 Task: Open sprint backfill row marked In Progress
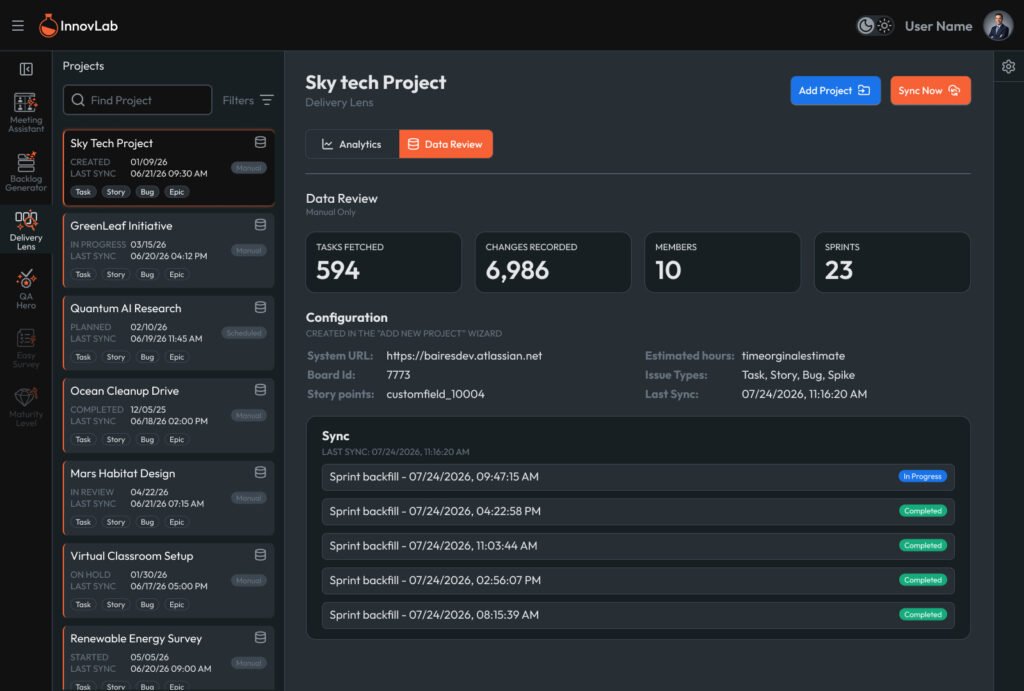pos(638,477)
